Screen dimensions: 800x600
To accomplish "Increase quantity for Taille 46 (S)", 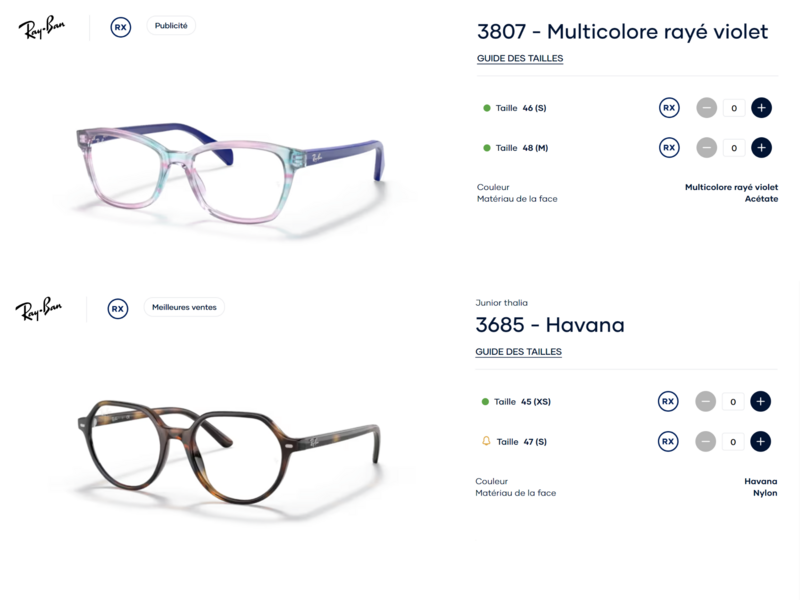I will pyautogui.click(x=761, y=108).
